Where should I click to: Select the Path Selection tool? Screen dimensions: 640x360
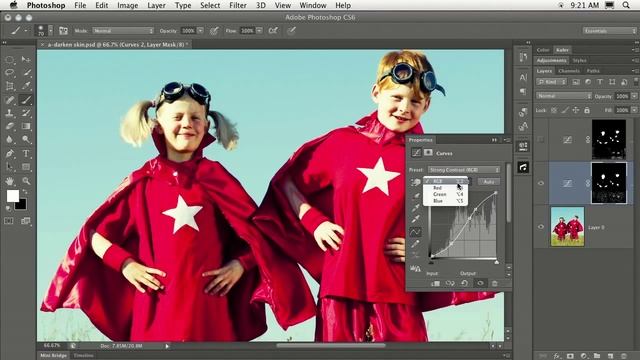coord(10,167)
